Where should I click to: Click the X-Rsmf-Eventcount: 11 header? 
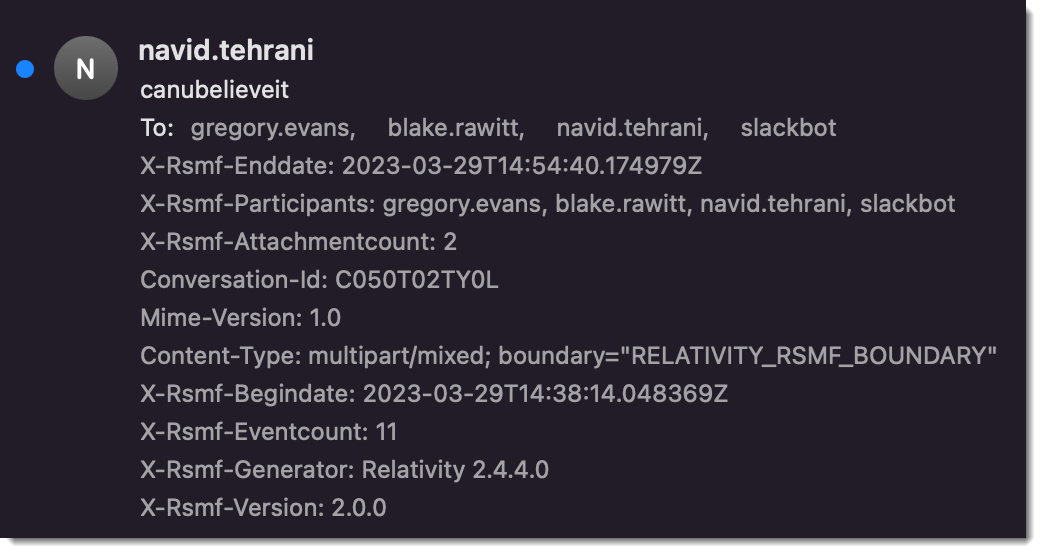[x=269, y=432]
